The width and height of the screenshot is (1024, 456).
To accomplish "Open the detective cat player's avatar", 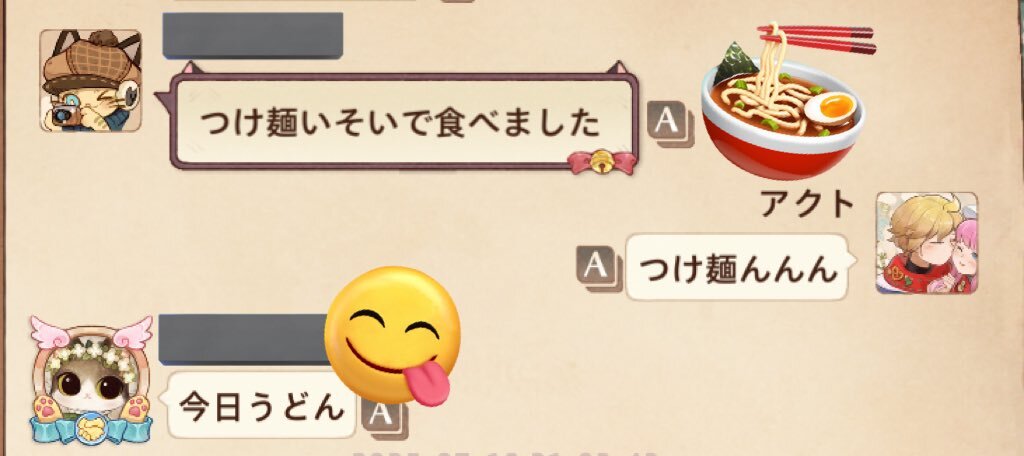I will coord(91,80).
